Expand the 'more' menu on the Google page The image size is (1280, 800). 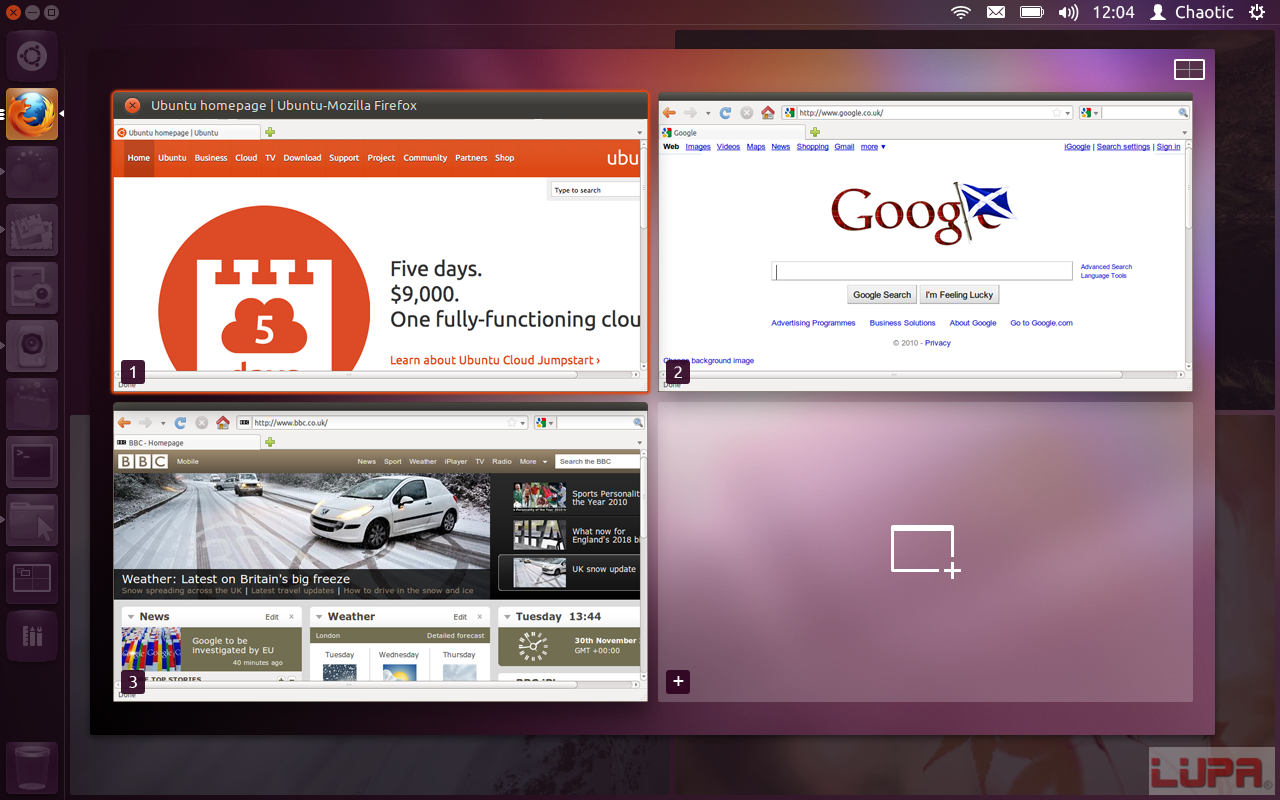(x=873, y=147)
